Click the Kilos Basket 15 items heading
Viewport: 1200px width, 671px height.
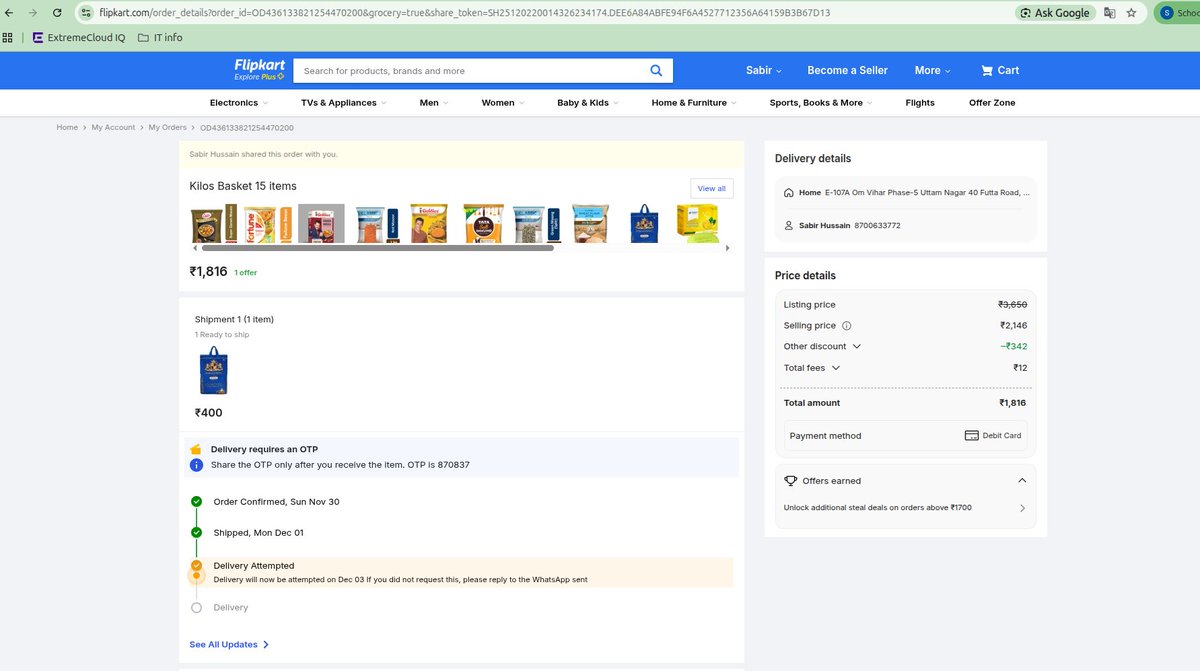point(243,186)
